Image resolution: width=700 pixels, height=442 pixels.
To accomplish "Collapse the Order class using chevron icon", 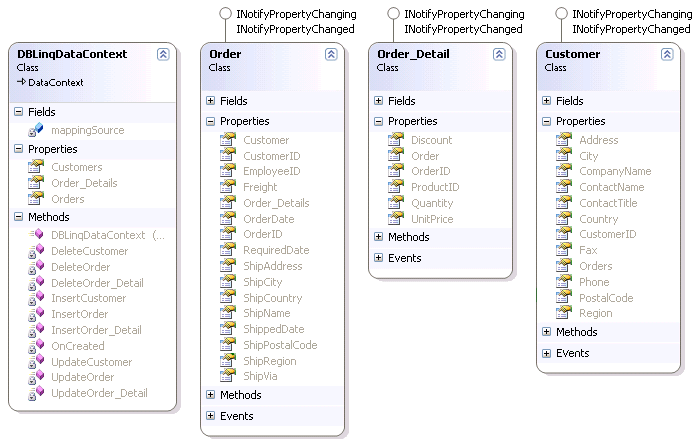I will [x=331, y=54].
